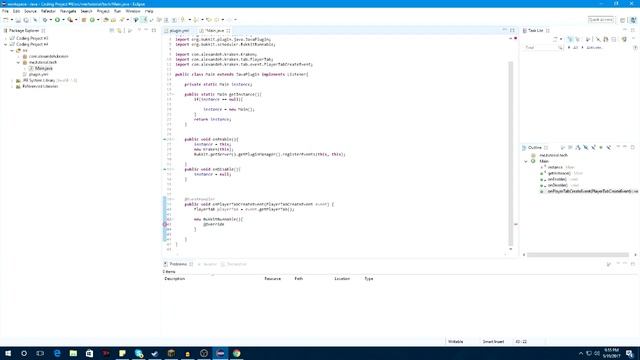Viewport: 640px width, 360px height.
Task: Open the File menu
Action: (x=5, y=11)
